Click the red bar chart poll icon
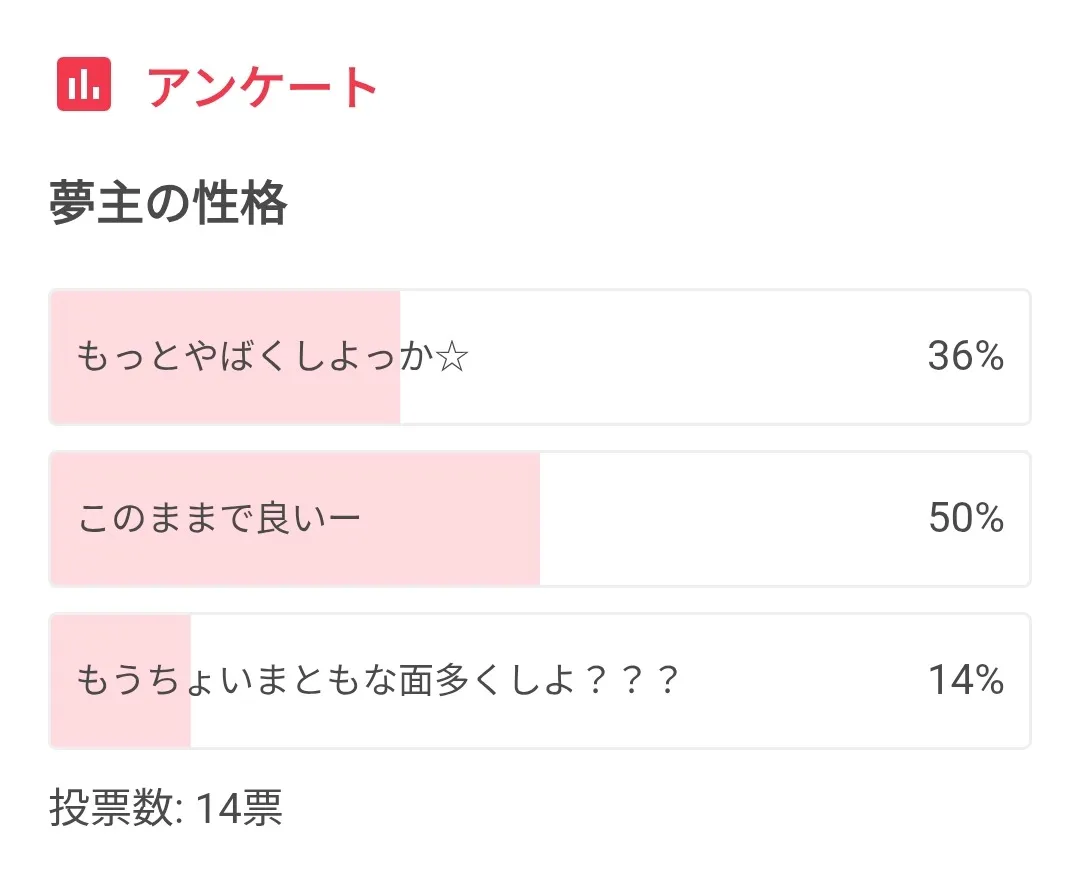Image resolution: width=1079 pixels, height=878 pixels. click(84, 85)
